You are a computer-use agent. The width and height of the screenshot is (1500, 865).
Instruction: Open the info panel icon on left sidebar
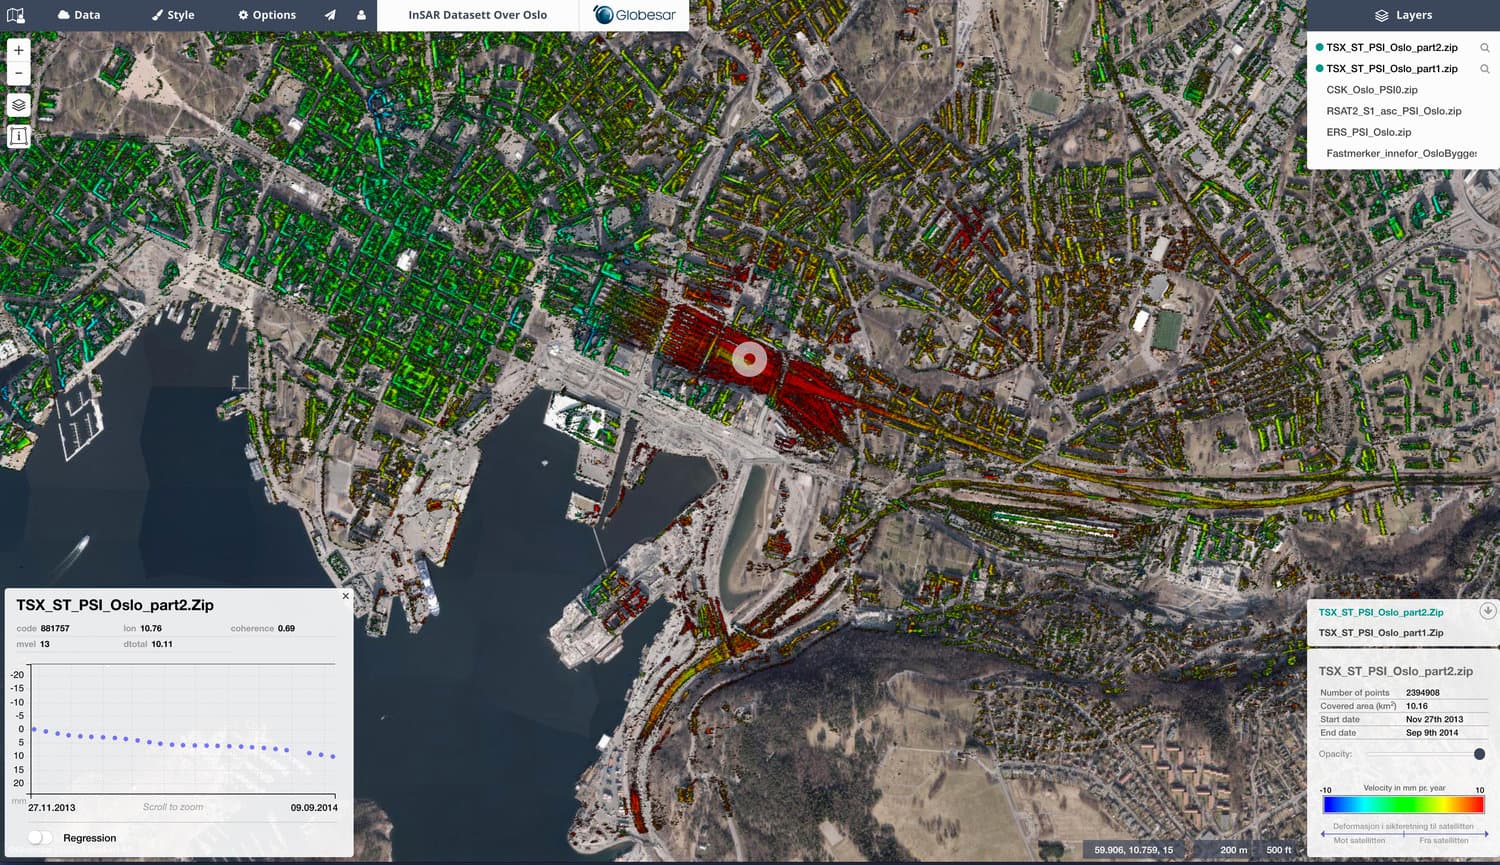[x=17, y=136]
